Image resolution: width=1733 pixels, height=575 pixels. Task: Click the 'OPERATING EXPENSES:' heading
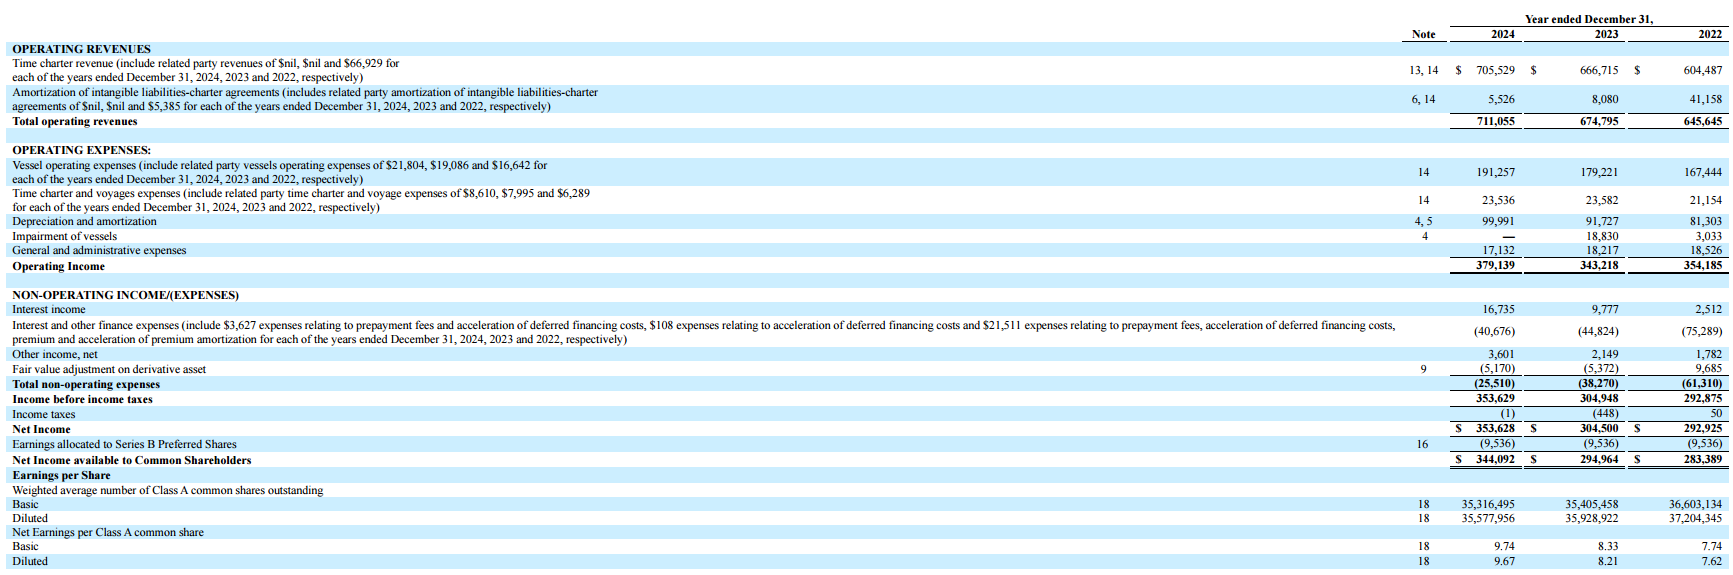[81, 150]
